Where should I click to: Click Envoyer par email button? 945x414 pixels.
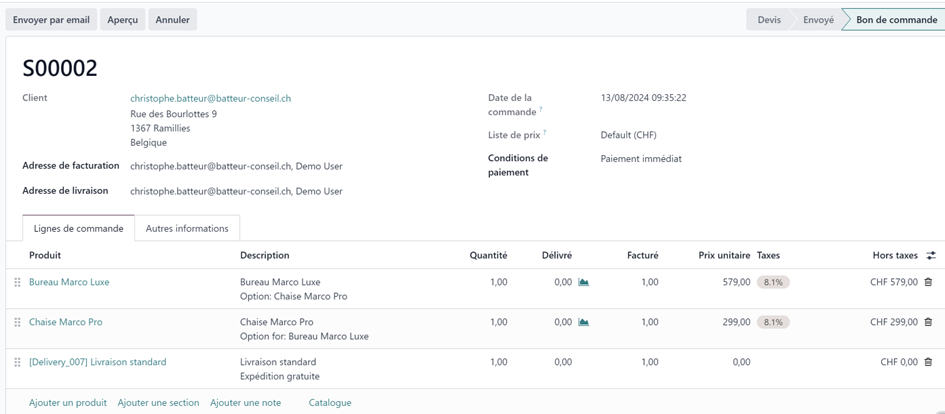tap(51, 20)
